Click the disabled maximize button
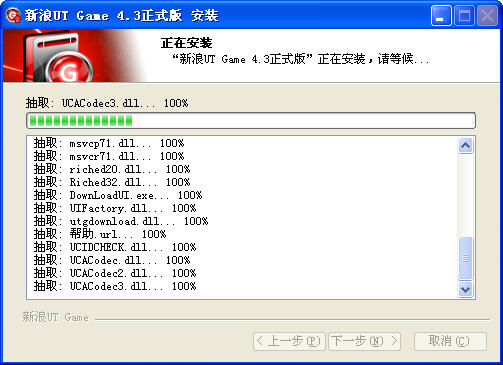503x365 pixels. 465,15
